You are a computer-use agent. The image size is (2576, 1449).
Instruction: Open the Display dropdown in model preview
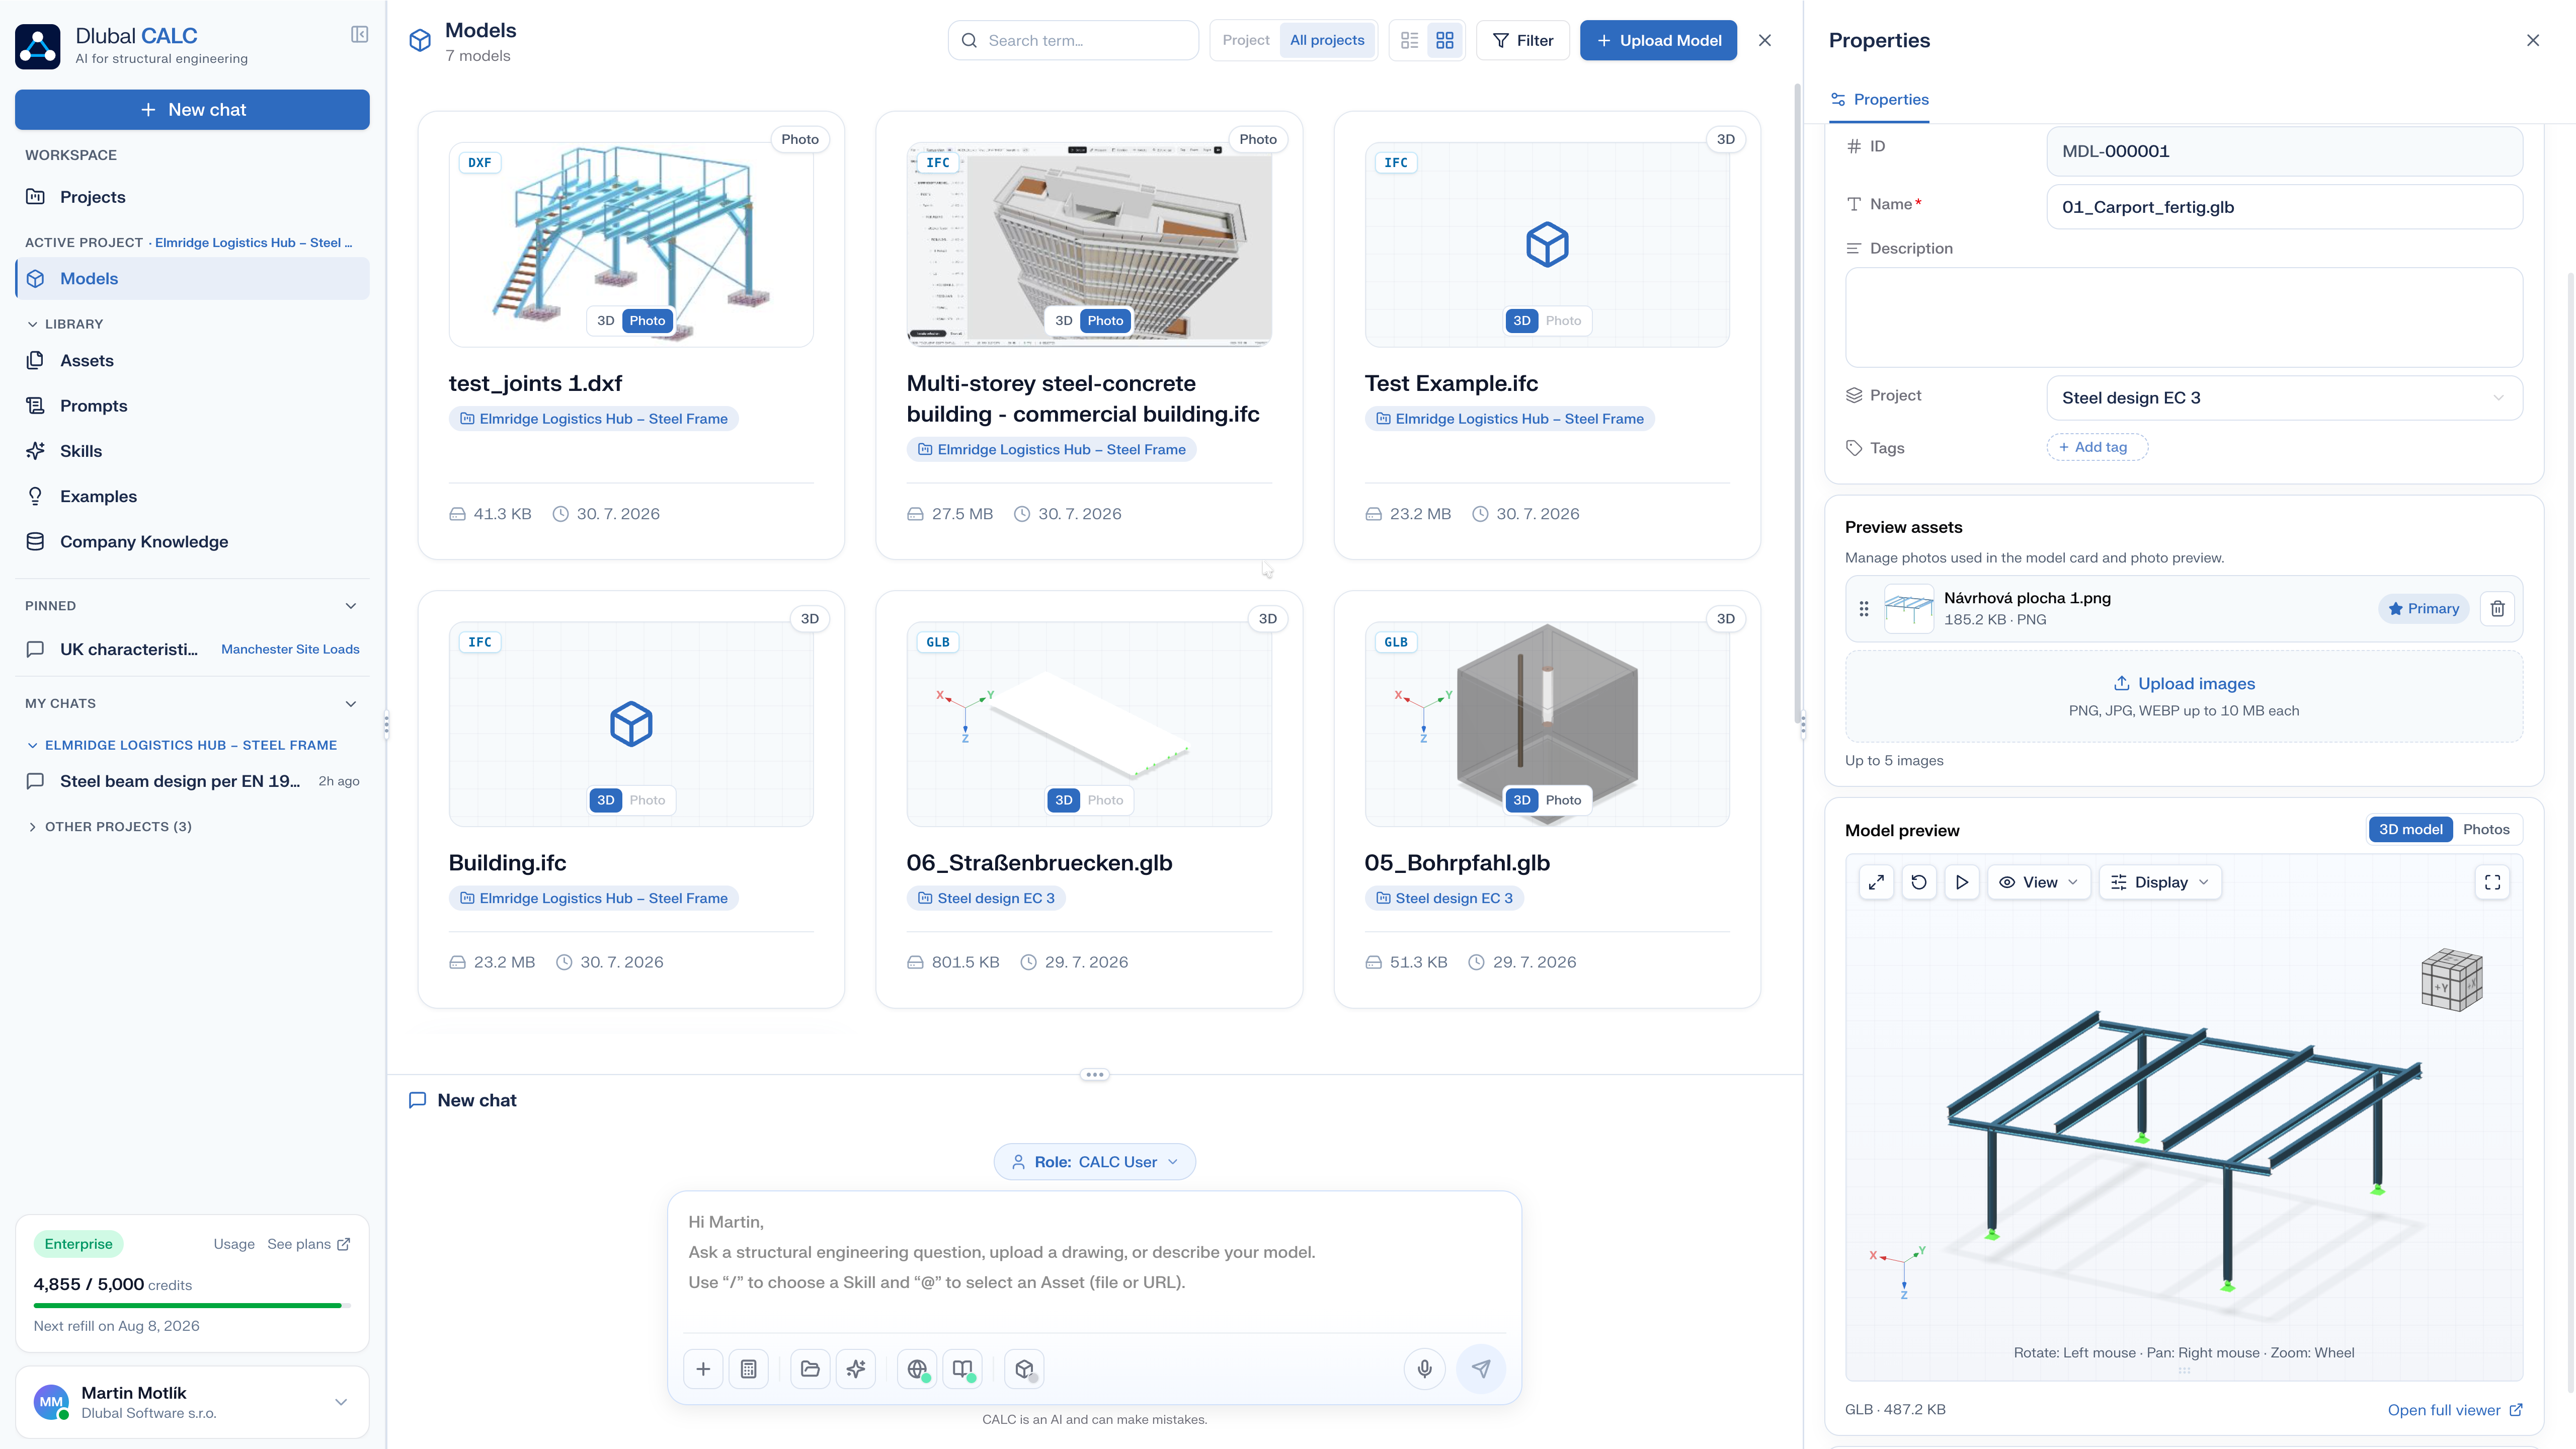click(2160, 882)
